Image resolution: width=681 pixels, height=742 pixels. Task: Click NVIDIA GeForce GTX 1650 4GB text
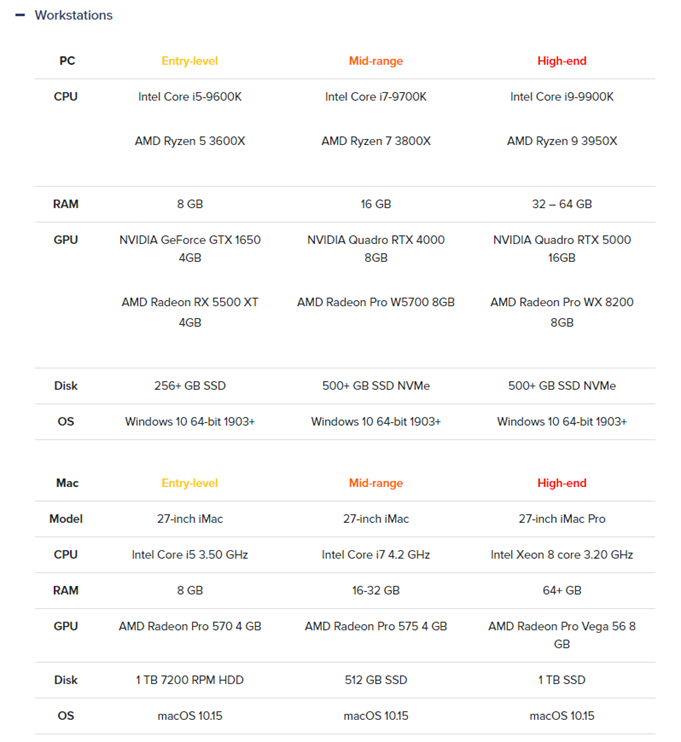(x=190, y=248)
